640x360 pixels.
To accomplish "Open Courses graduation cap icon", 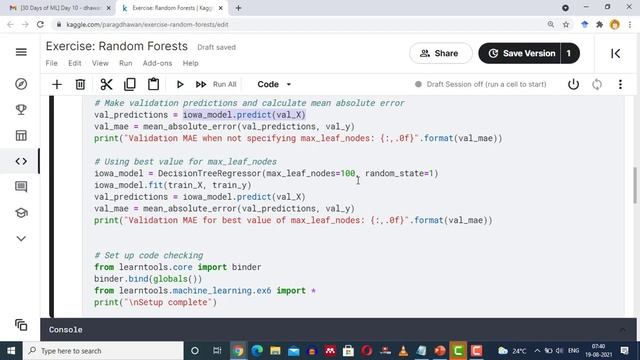I will click(21, 213).
